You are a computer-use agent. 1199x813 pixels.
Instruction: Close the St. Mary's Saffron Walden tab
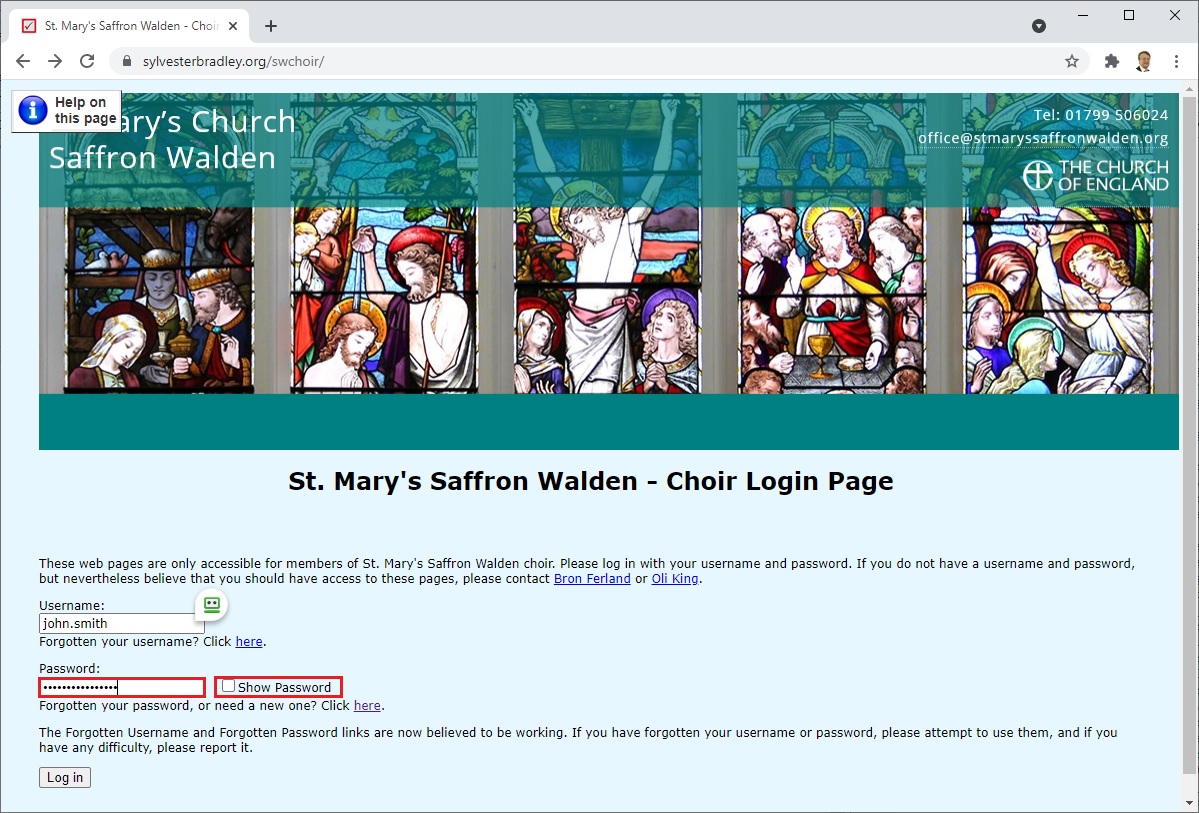click(x=233, y=26)
